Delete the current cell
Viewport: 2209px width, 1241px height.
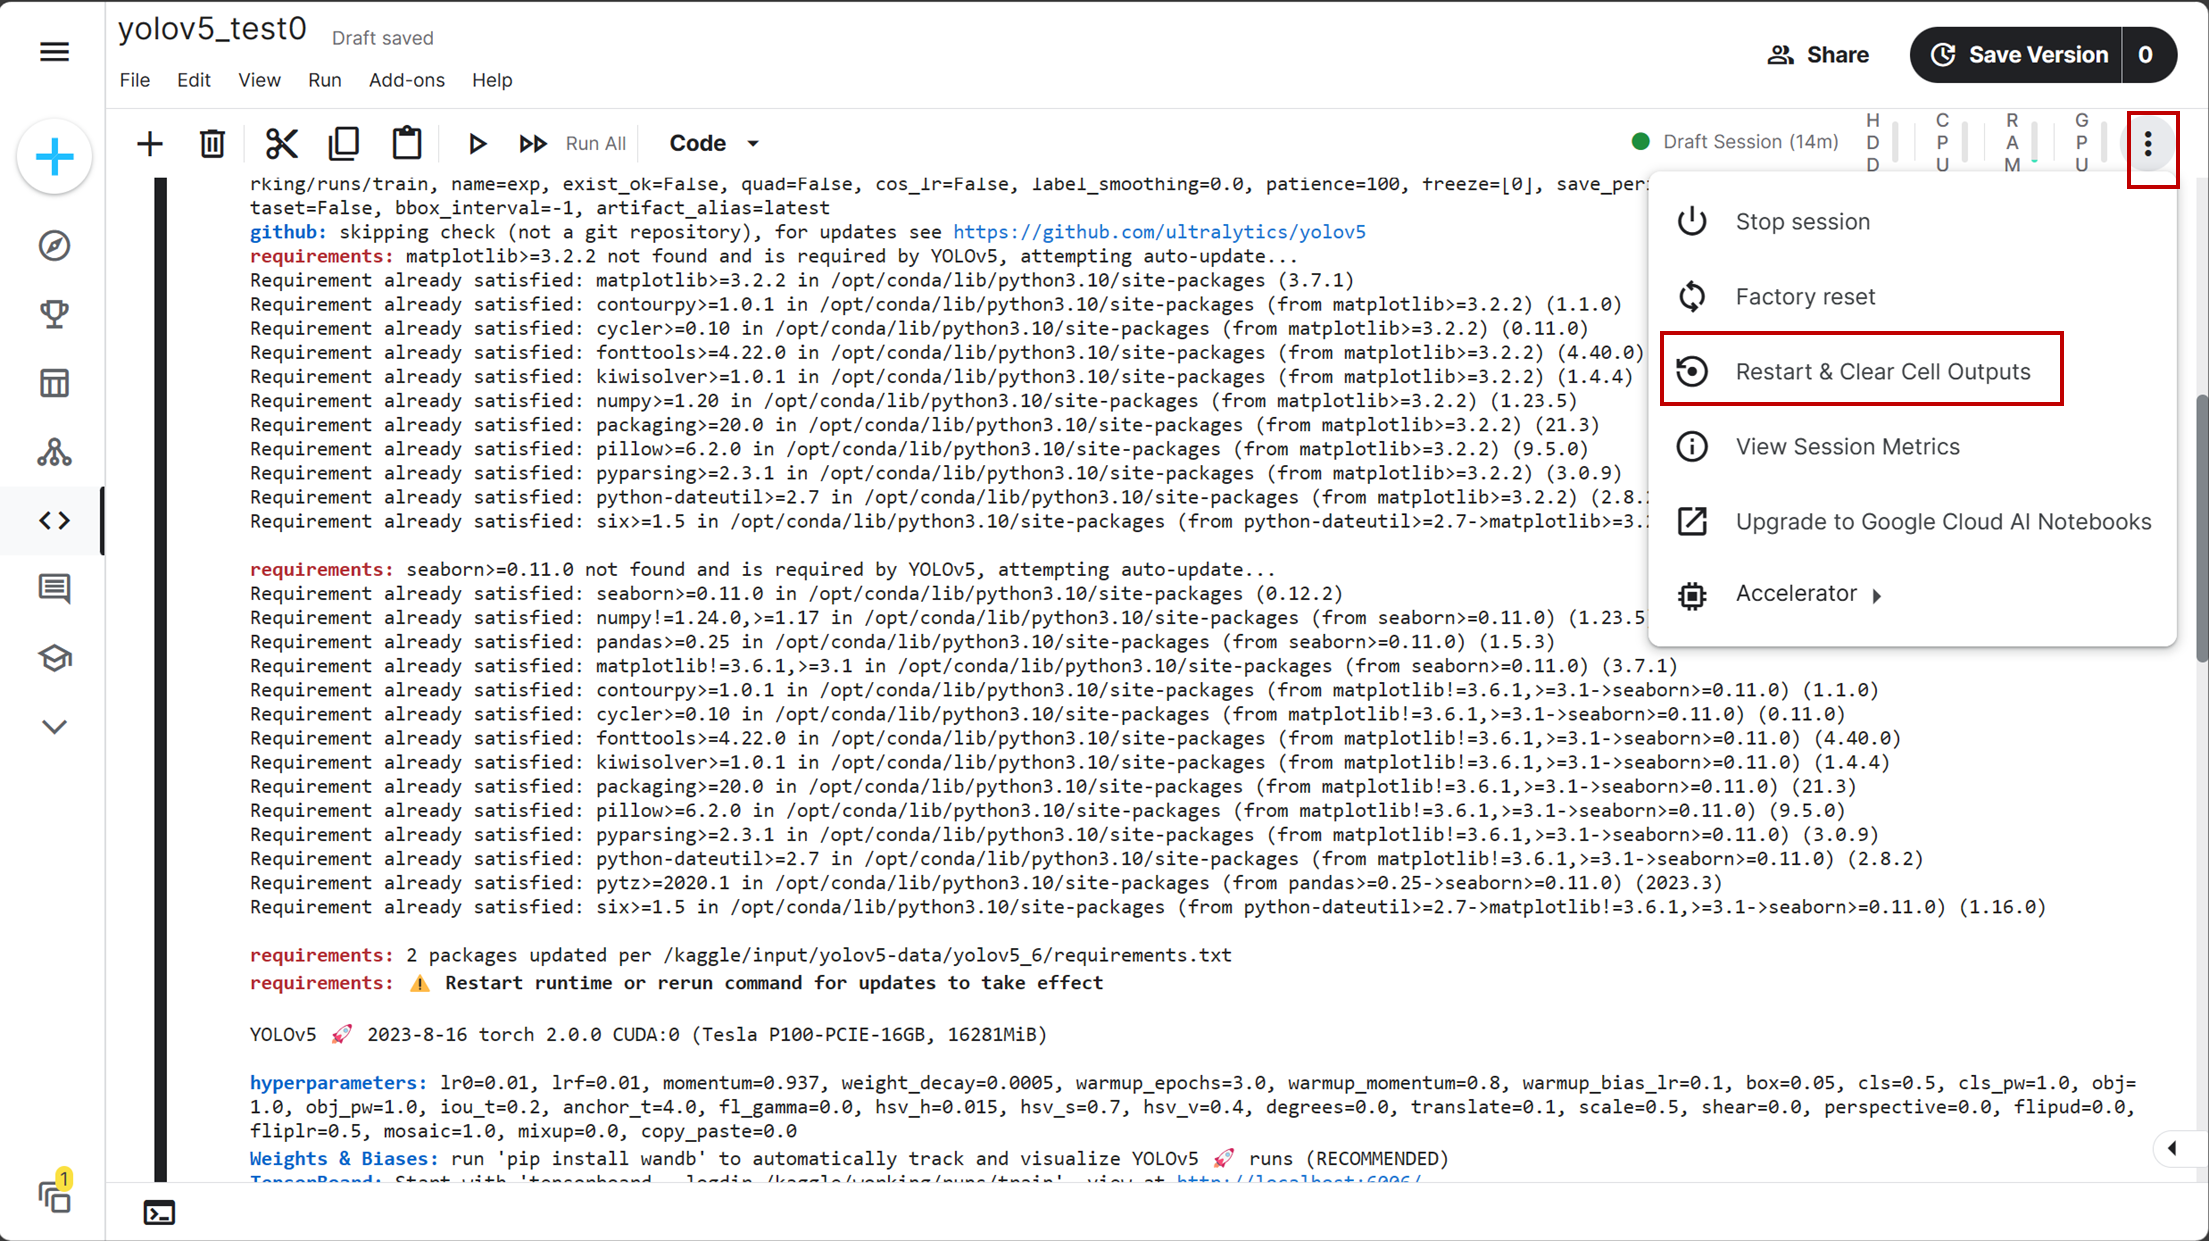[212, 142]
